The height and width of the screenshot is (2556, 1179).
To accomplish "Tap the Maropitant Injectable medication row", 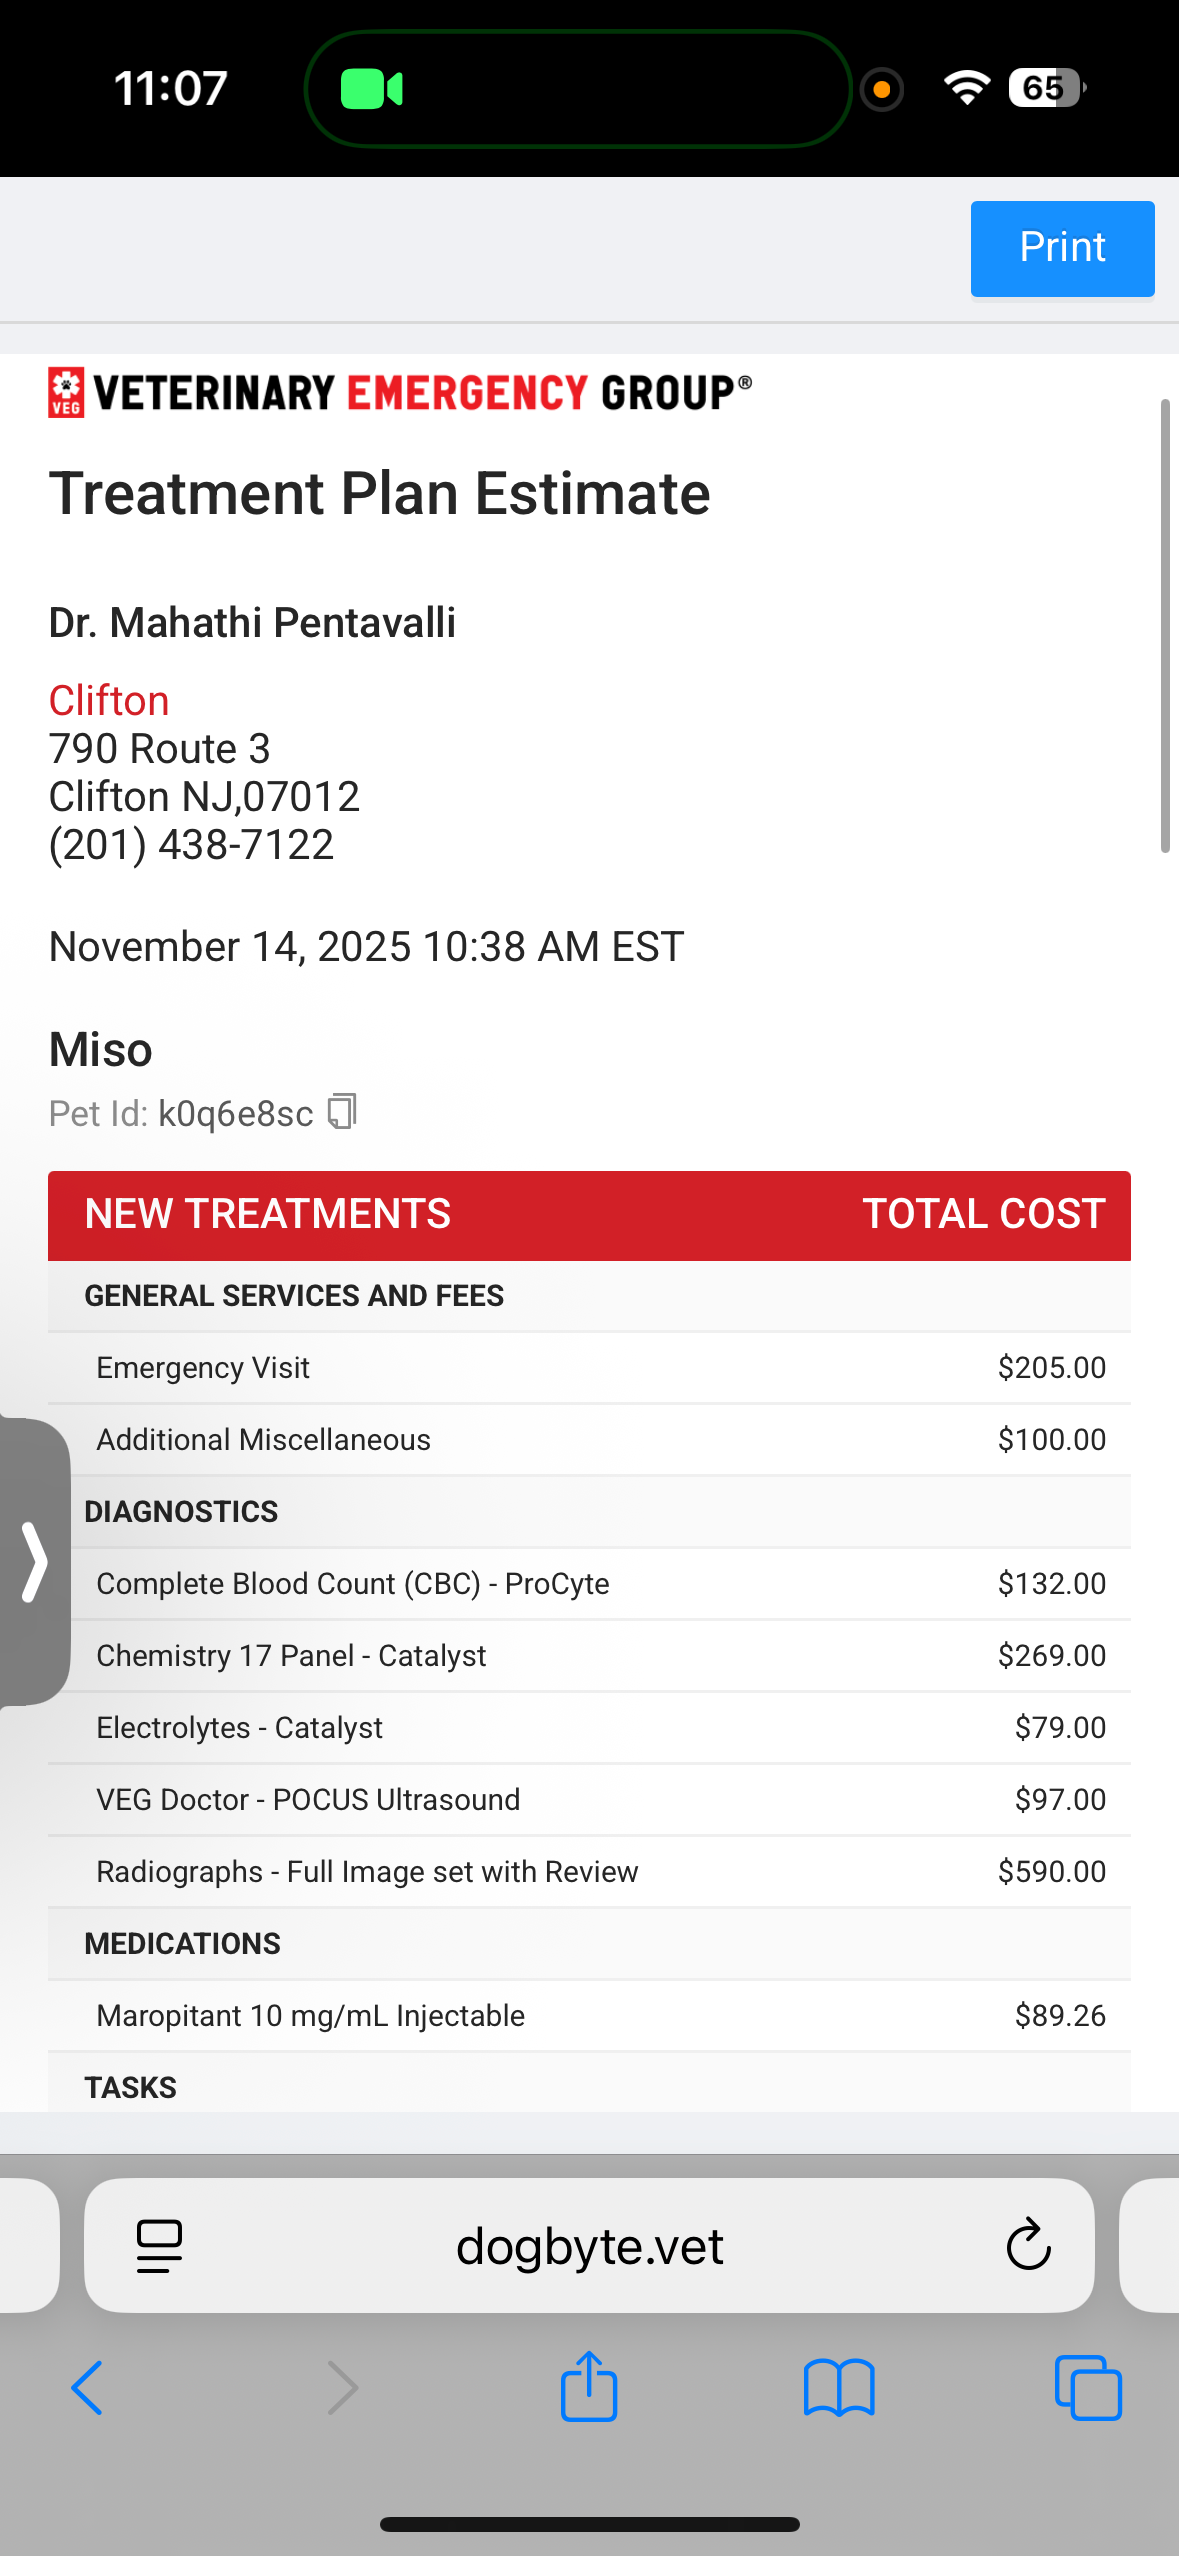I will pos(589,2016).
